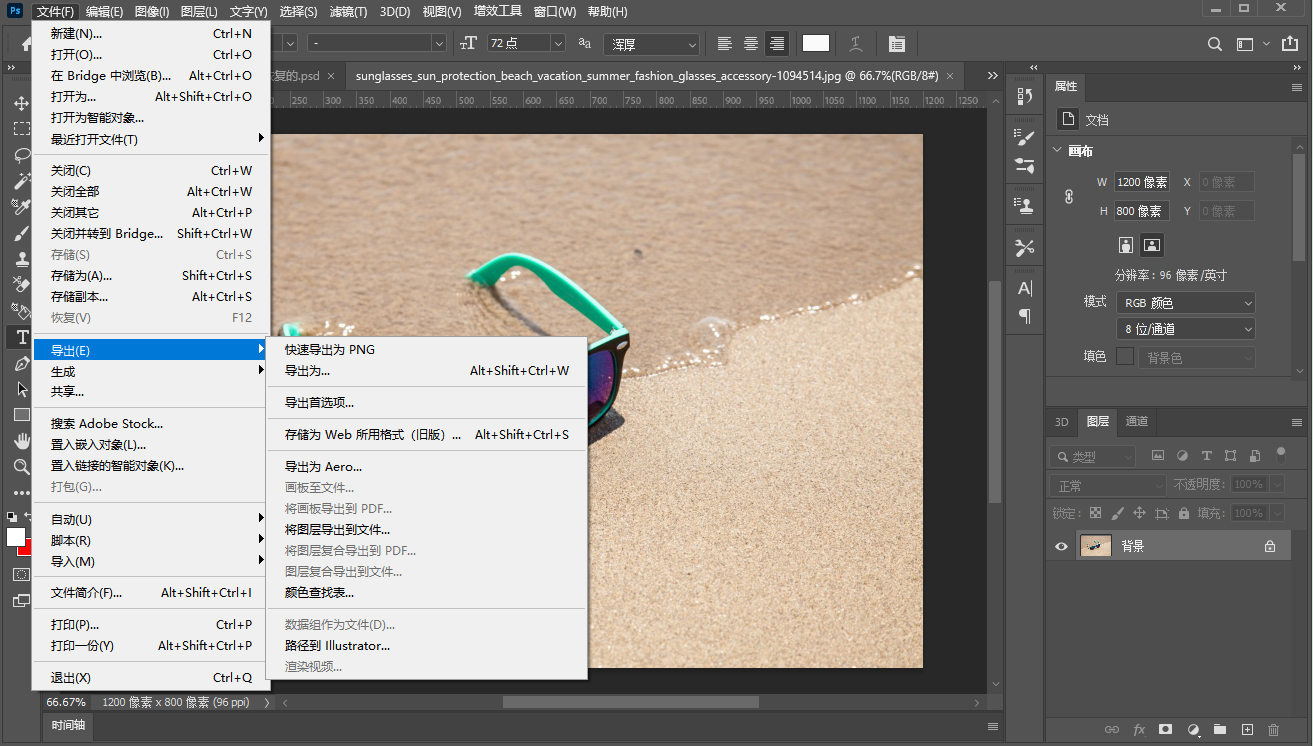Select the Horizontal Type tool in toolbar
Screen dimensions: 1313x746
click(21, 337)
